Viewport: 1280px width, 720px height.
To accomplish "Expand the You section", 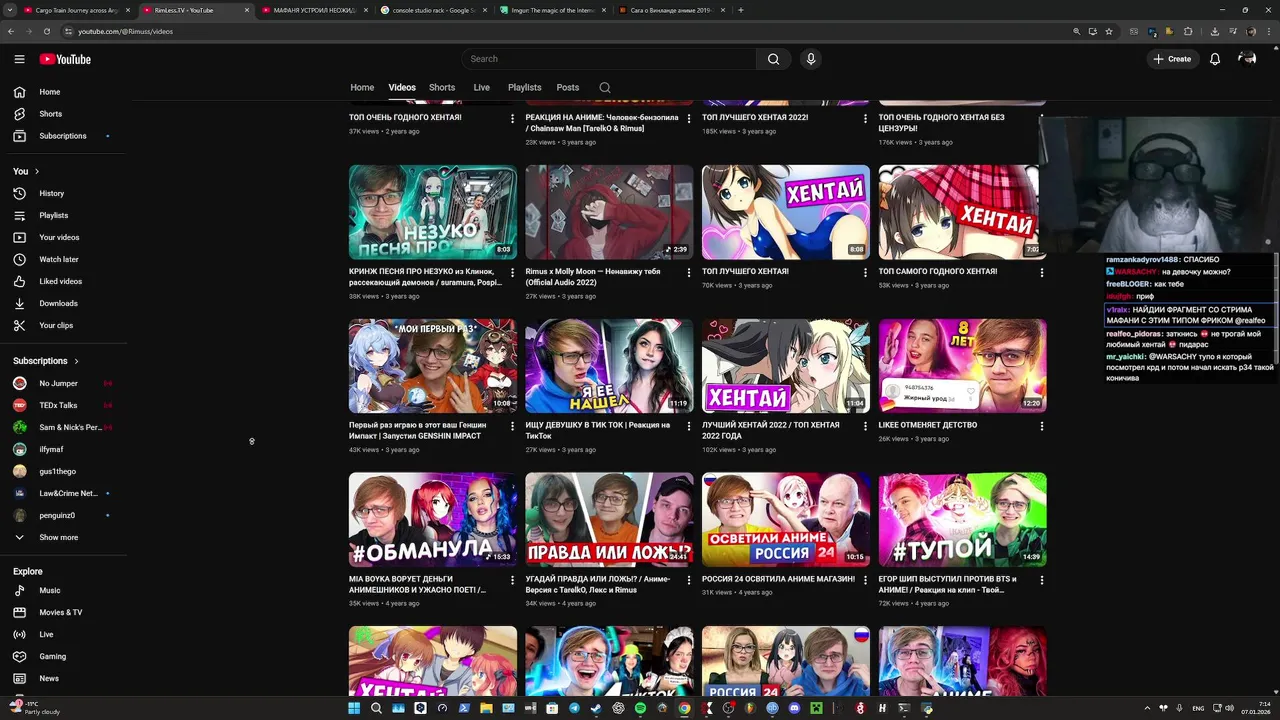I will click(x=27, y=171).
